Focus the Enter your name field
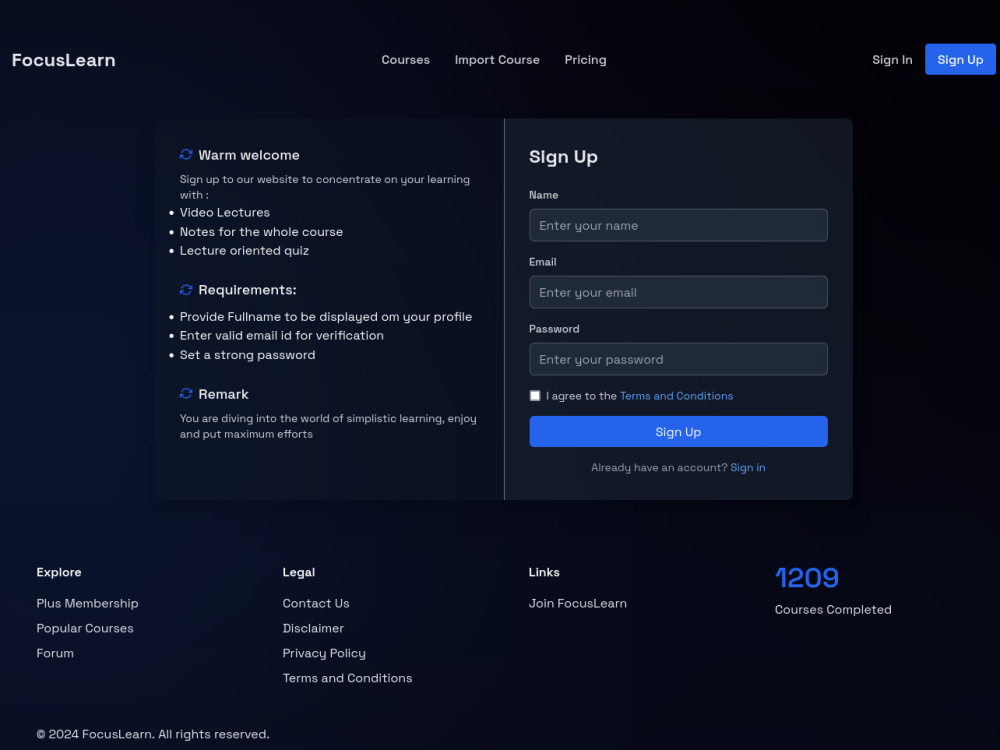The width and height of the screenshot is (1000, 750). coord(678,225)
